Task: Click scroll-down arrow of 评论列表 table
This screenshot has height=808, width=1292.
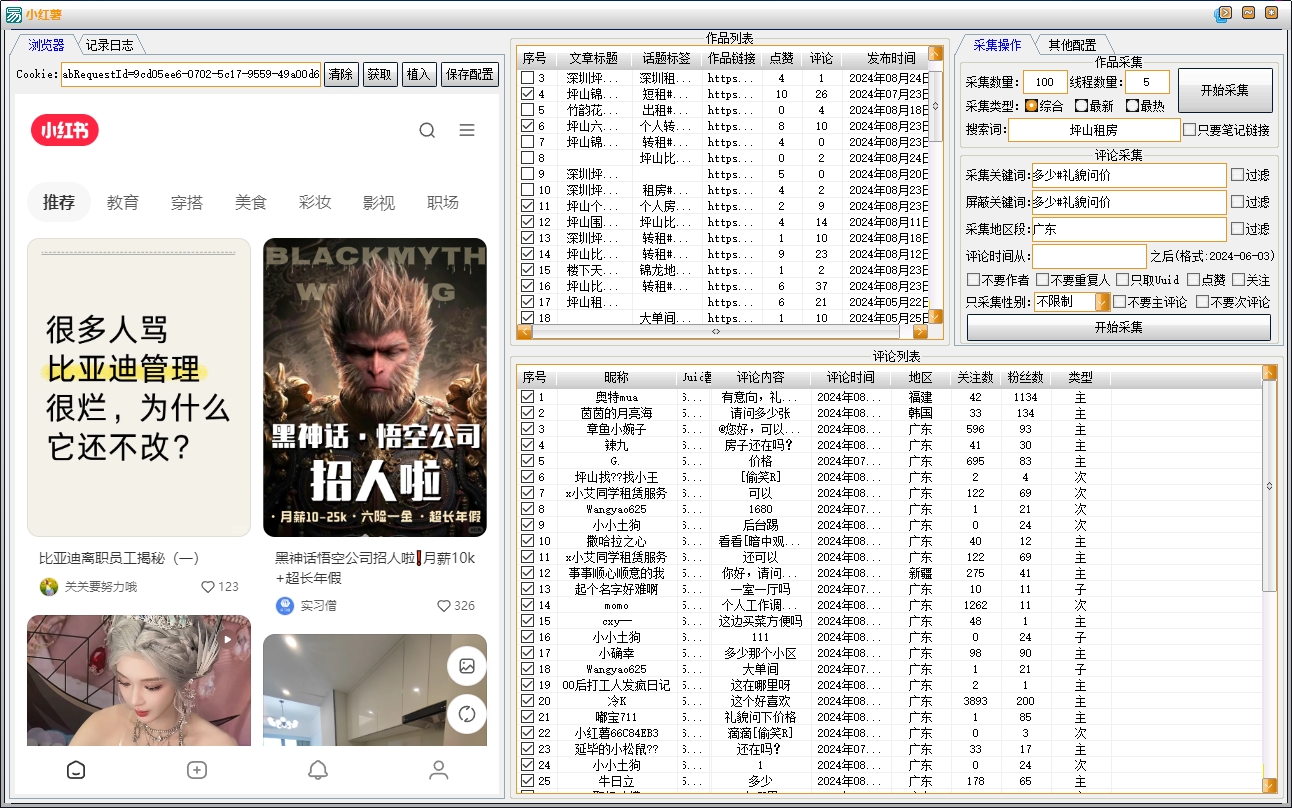Action: click(x=1270, y=786)
